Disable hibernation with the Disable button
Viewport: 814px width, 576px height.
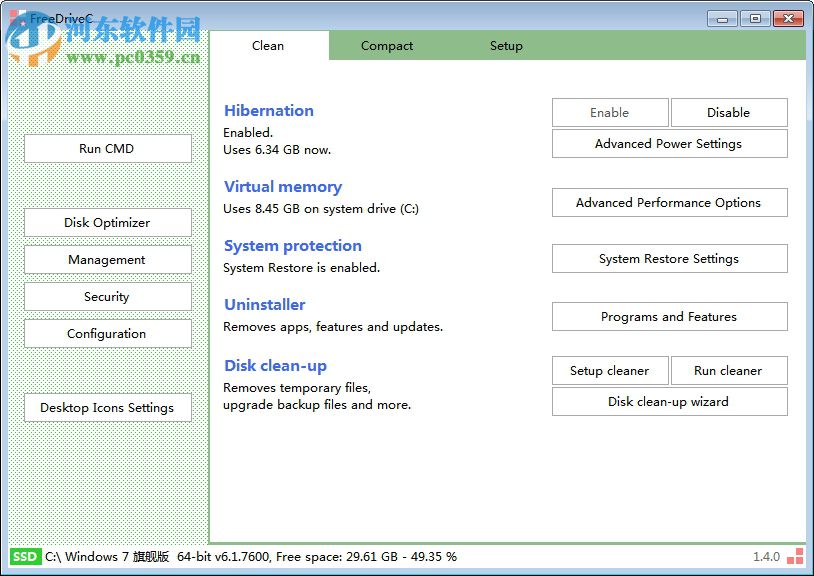pos(728,113)
